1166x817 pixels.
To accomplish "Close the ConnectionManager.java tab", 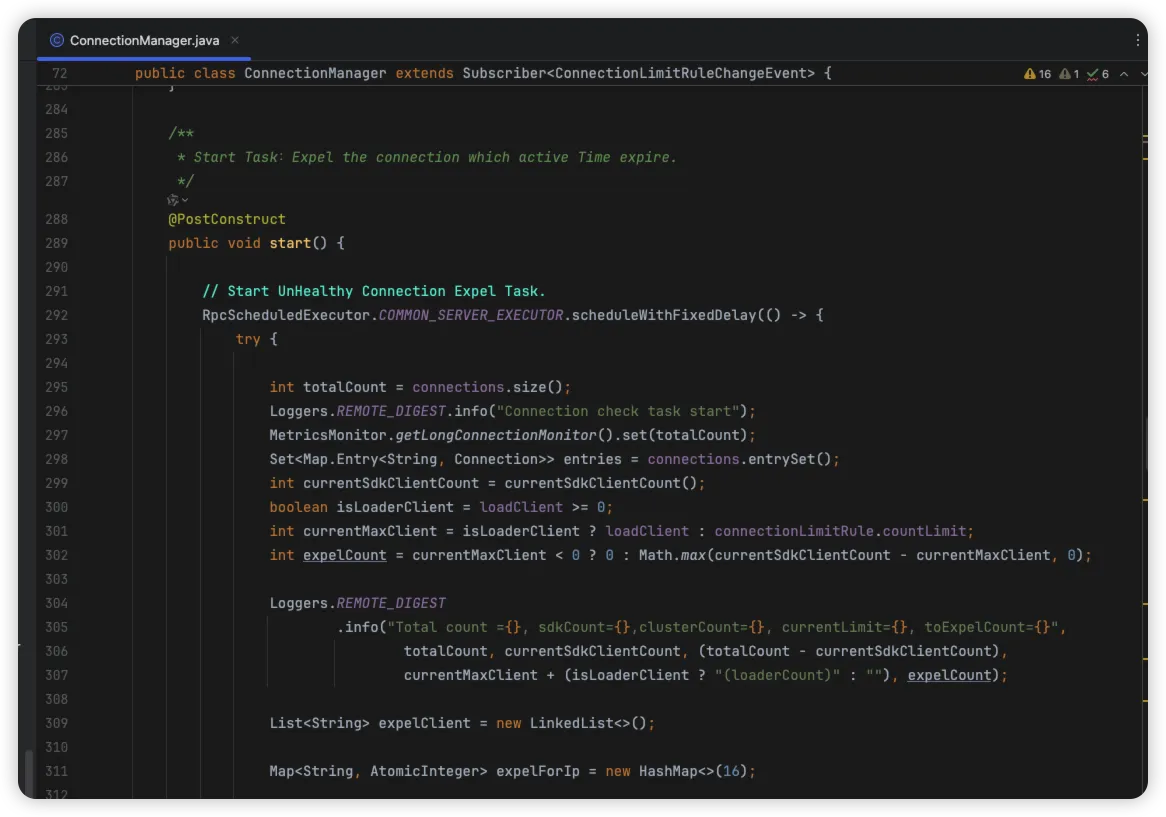I will coord(235,40).
